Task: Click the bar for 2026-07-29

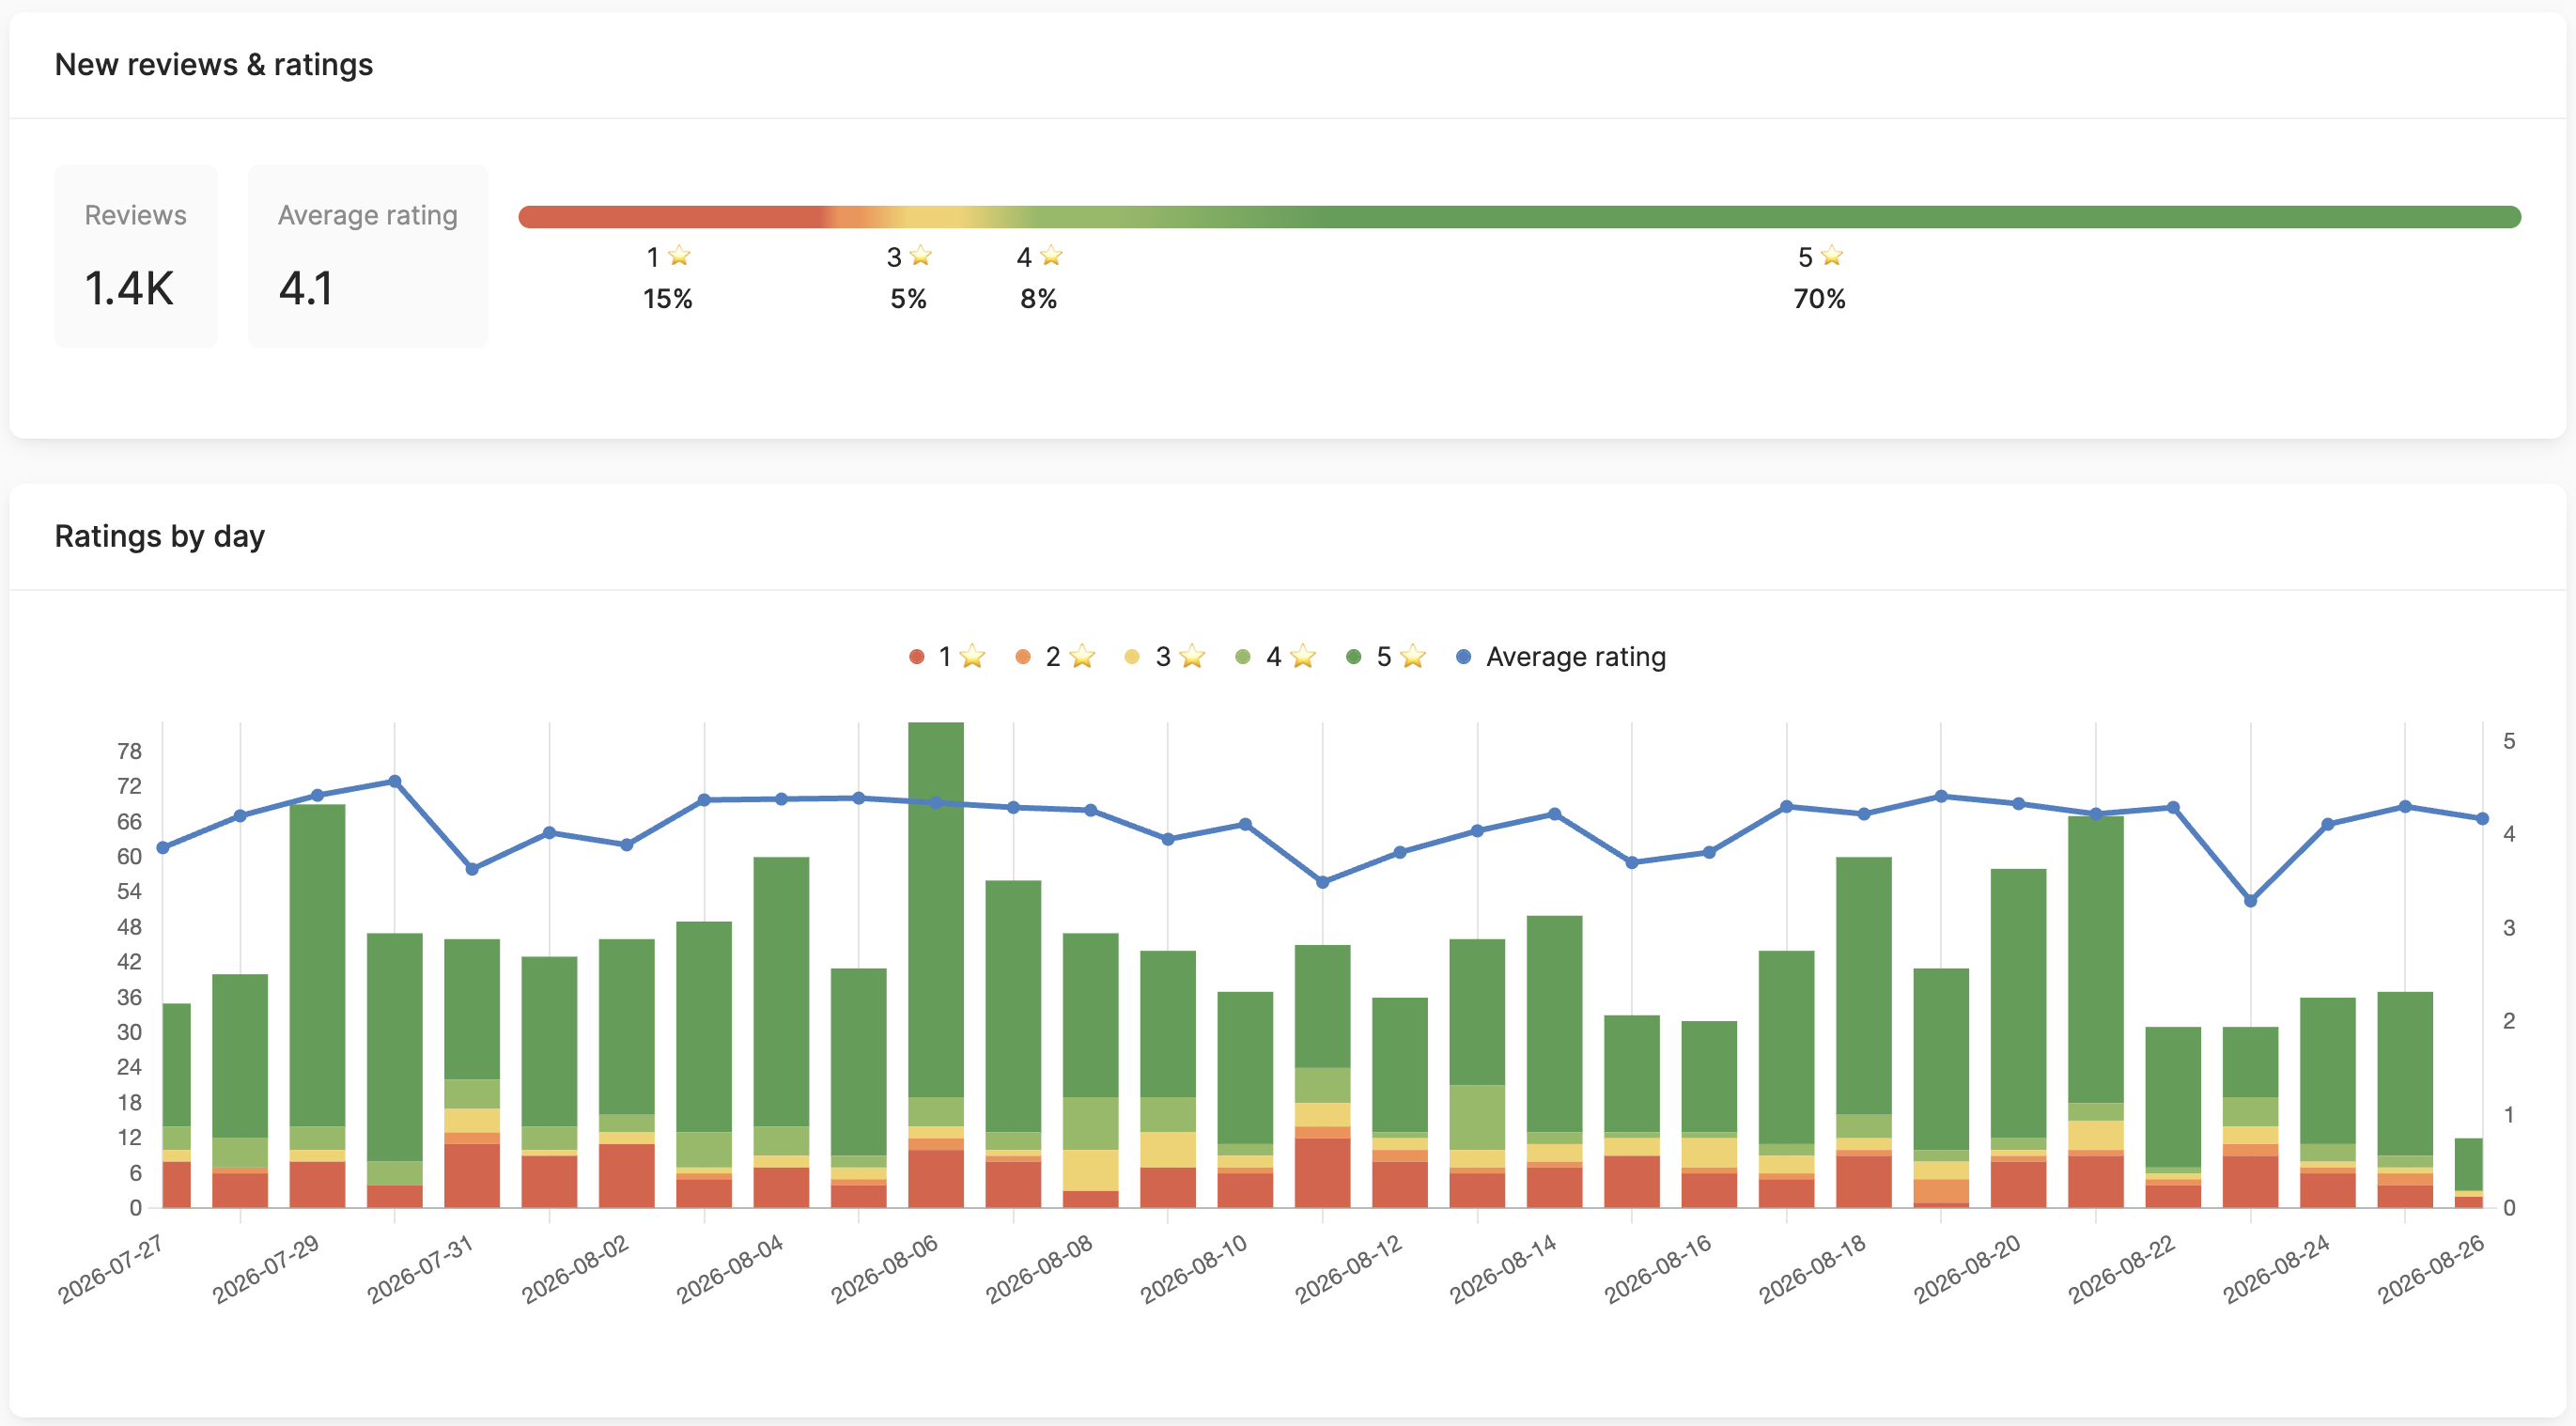Action: coord(318,1006)
